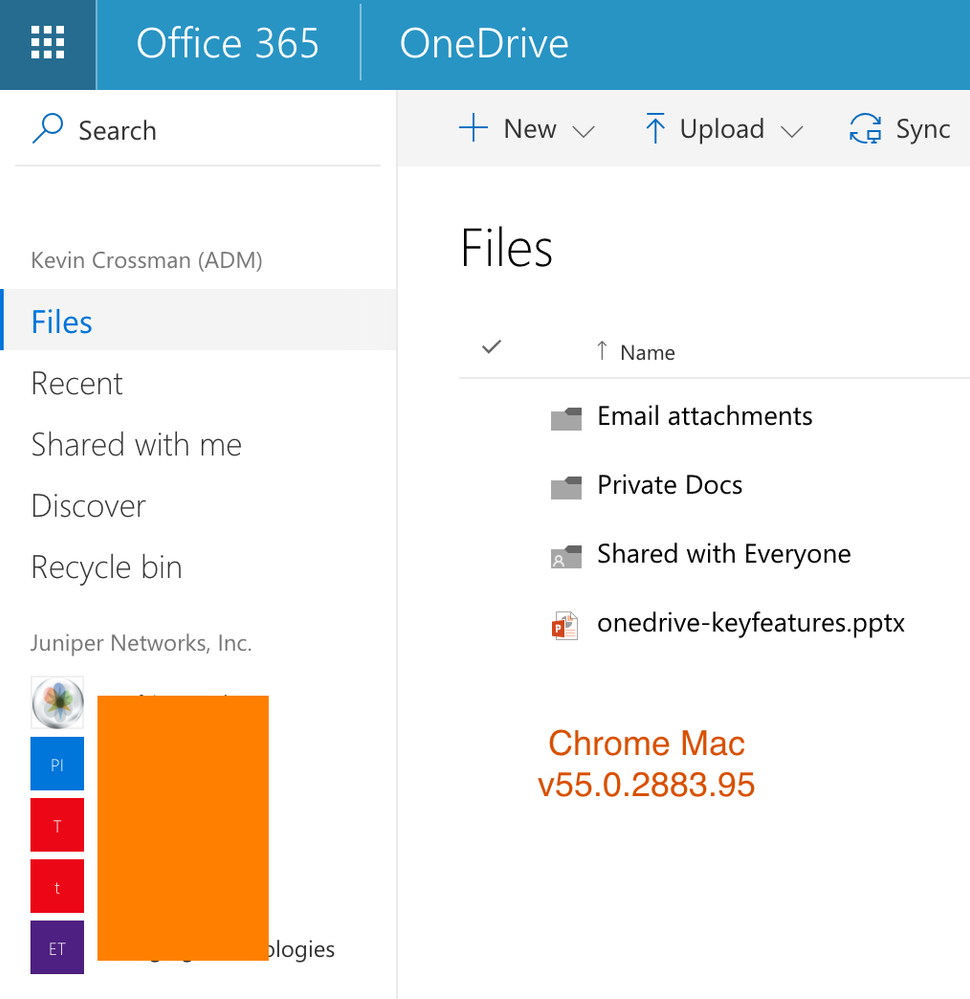Toggle the select-all checkmark in header
The image size is (970, 999).
coord(491,347)
